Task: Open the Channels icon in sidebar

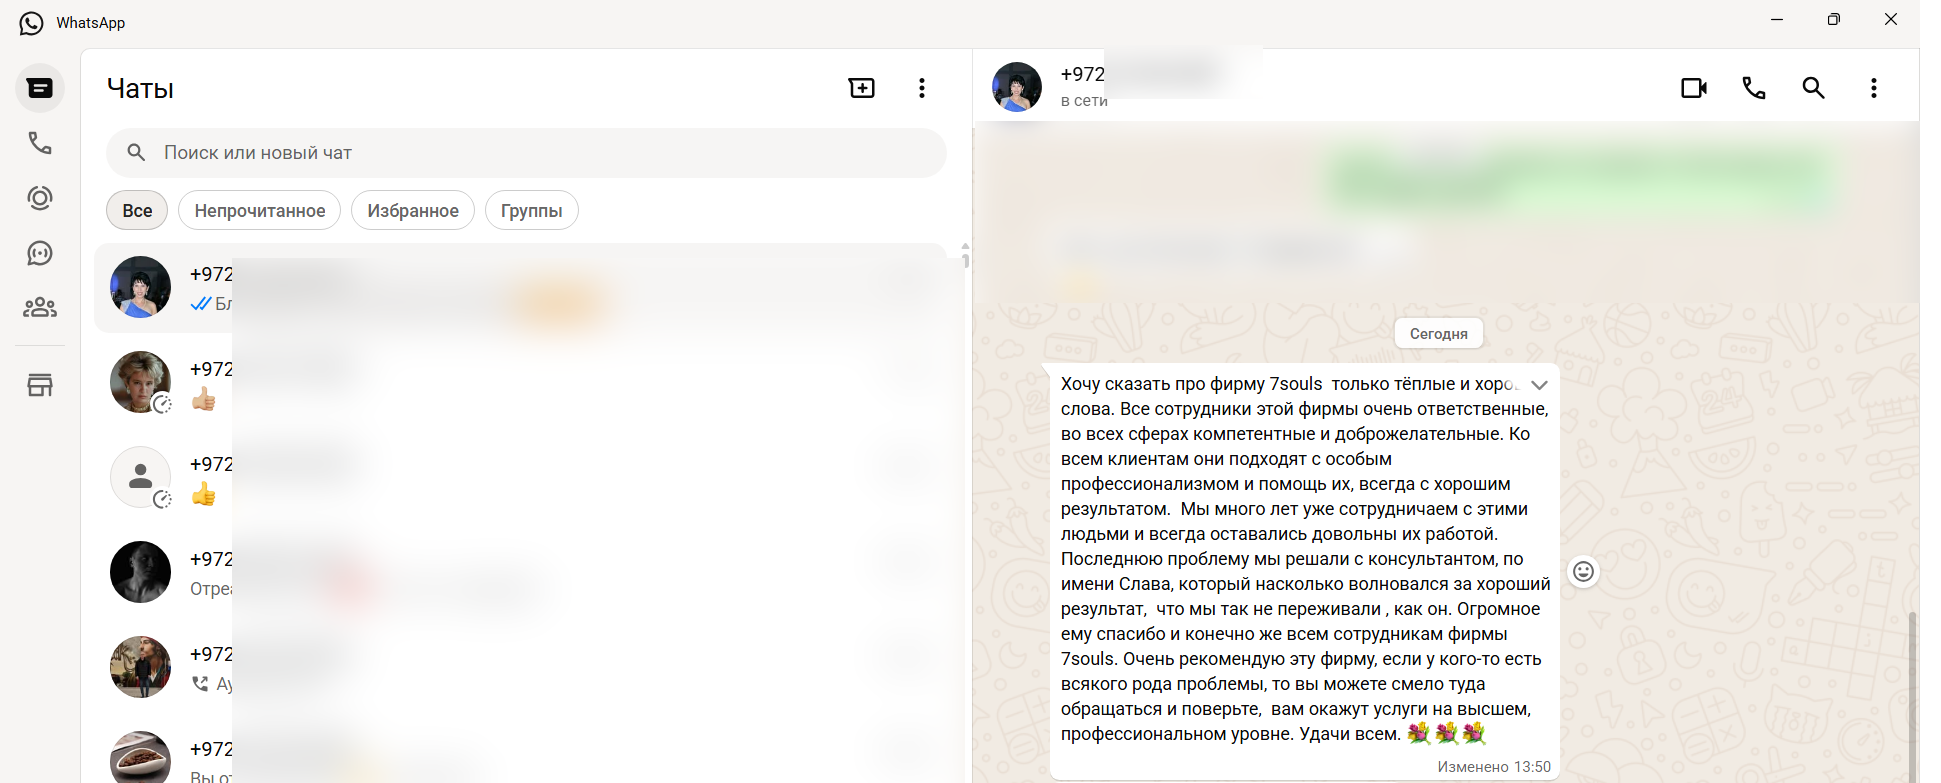Action: 40,253
